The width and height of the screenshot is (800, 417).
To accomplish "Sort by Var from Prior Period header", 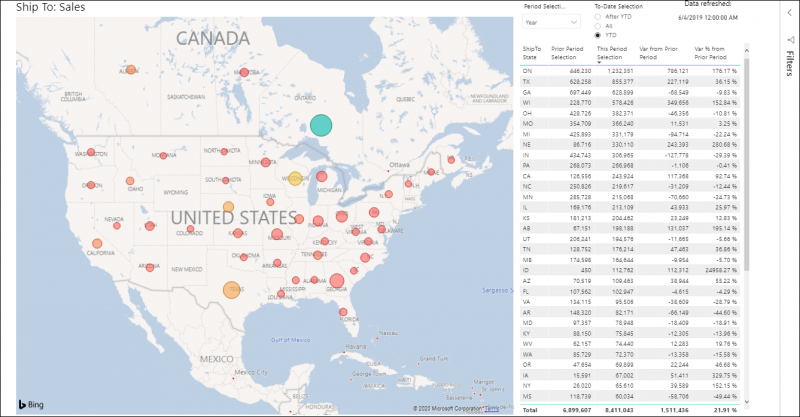I will (658, 53).
